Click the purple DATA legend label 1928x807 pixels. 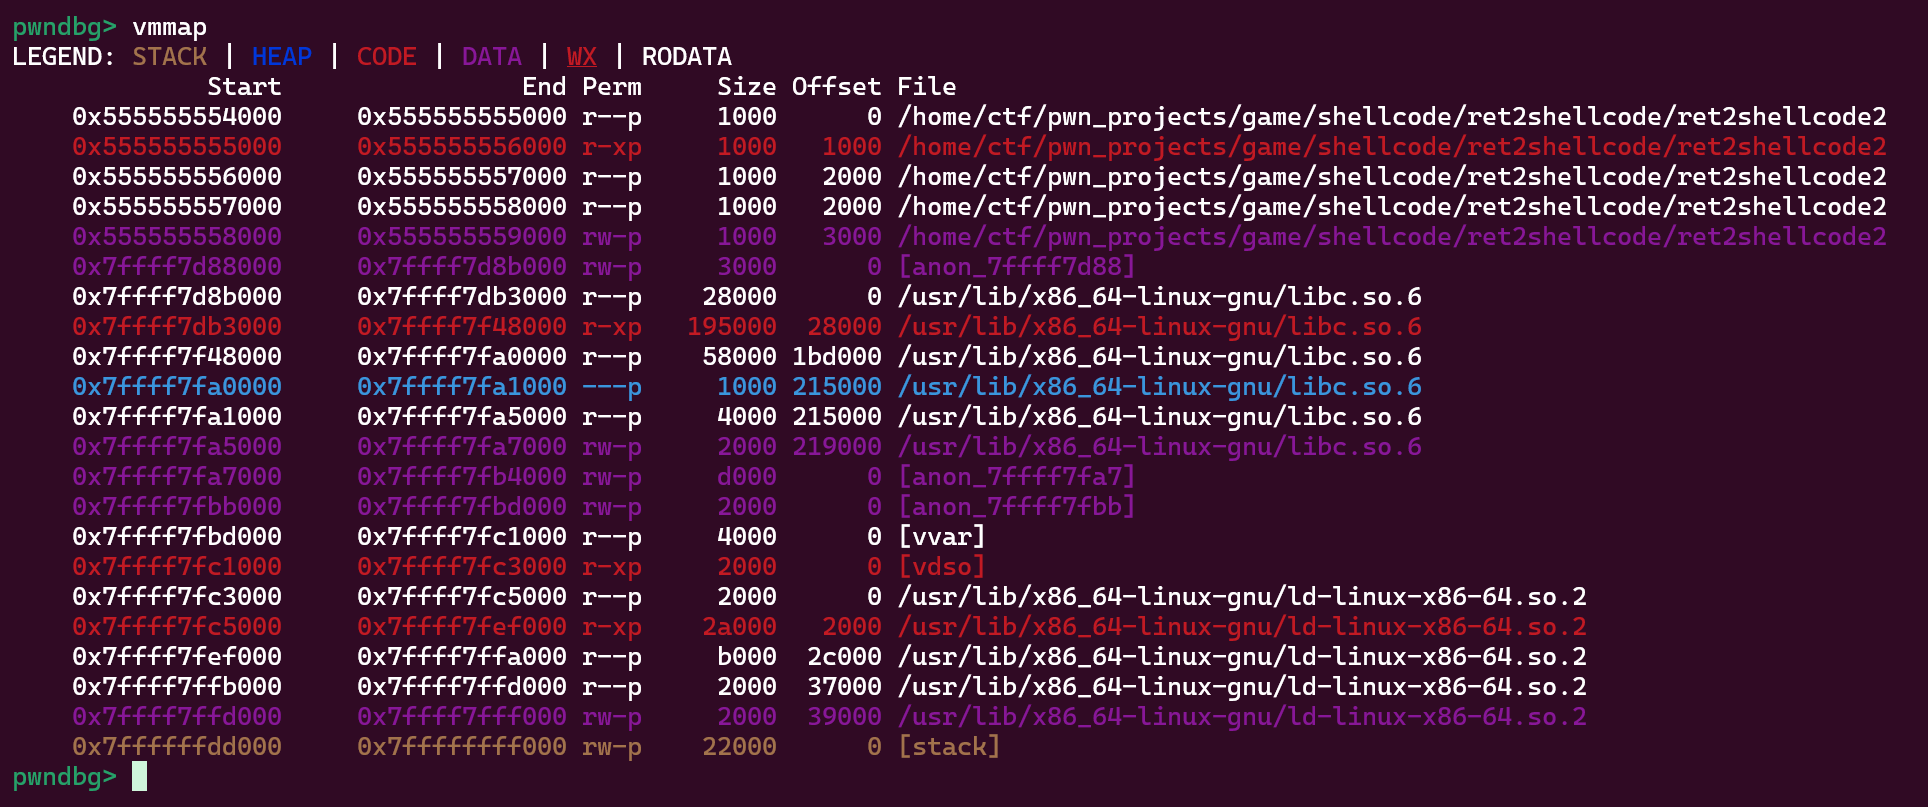(491, 57)
